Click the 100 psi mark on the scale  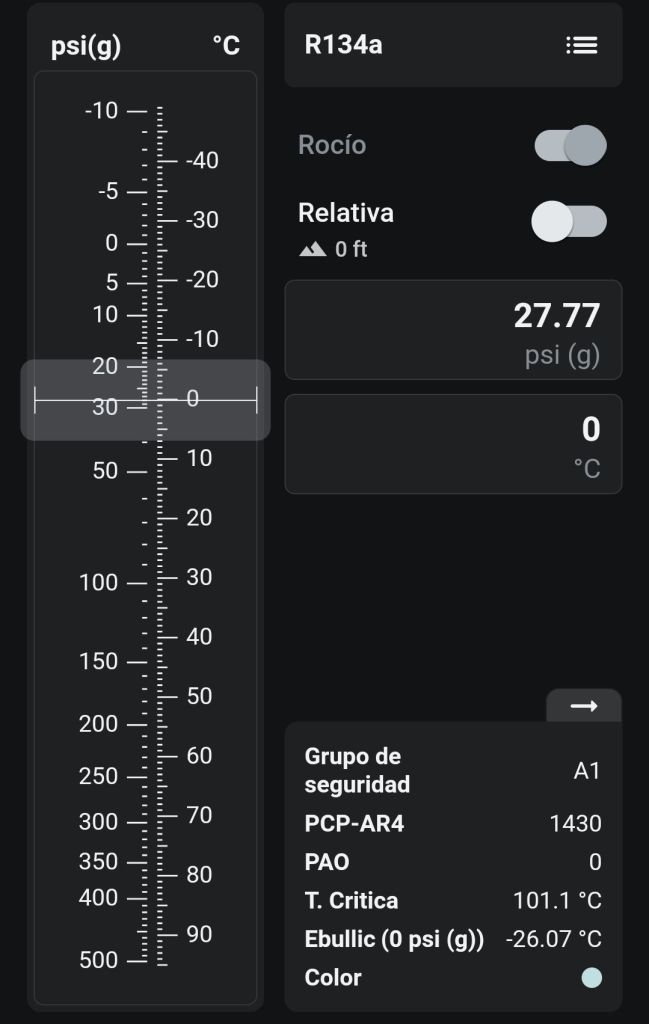pos(100,582)
